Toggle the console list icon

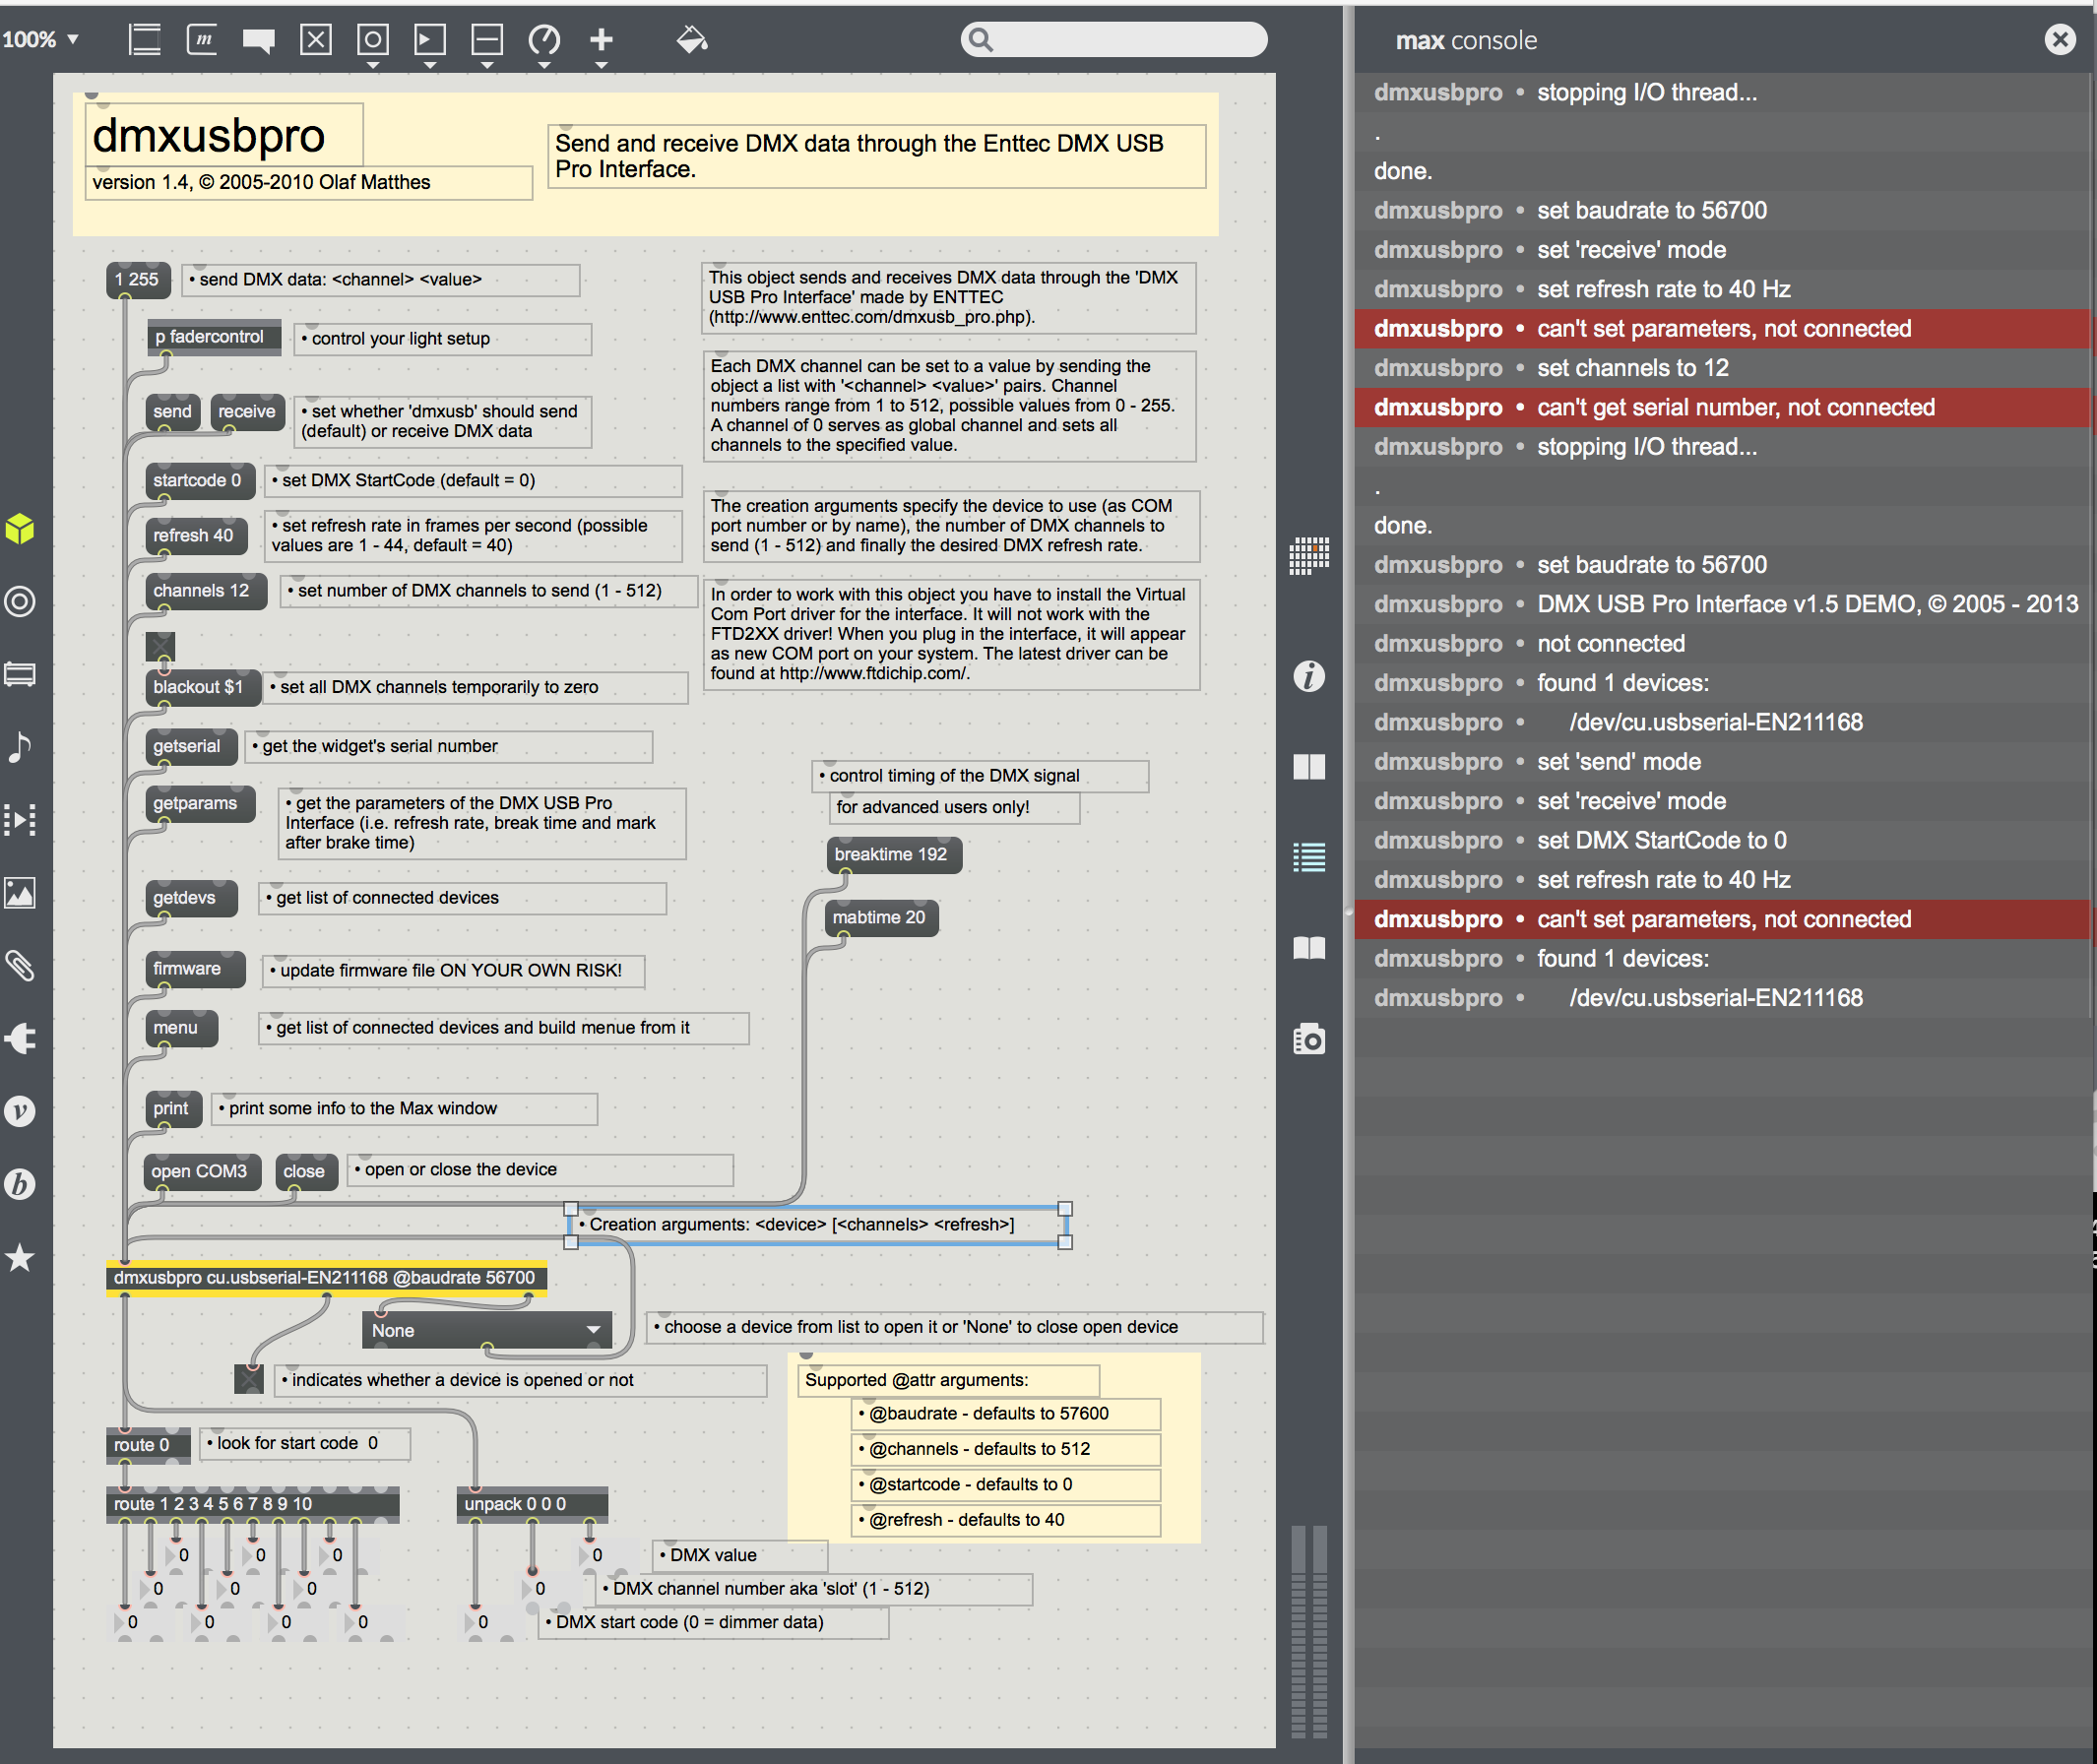[1309, 857]
